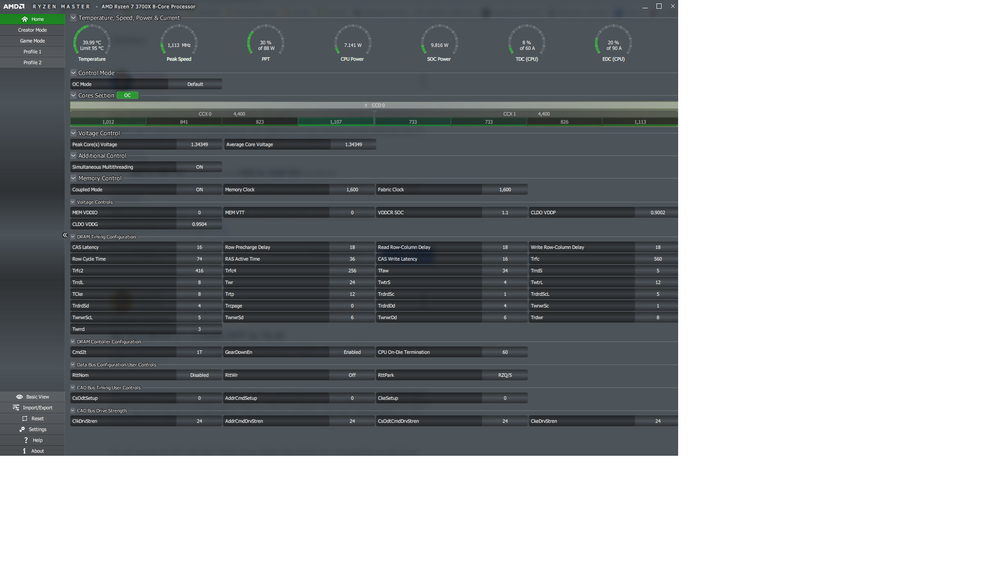
Task: Select core bar showing 1,012 MHz
Action: [108, 122]
